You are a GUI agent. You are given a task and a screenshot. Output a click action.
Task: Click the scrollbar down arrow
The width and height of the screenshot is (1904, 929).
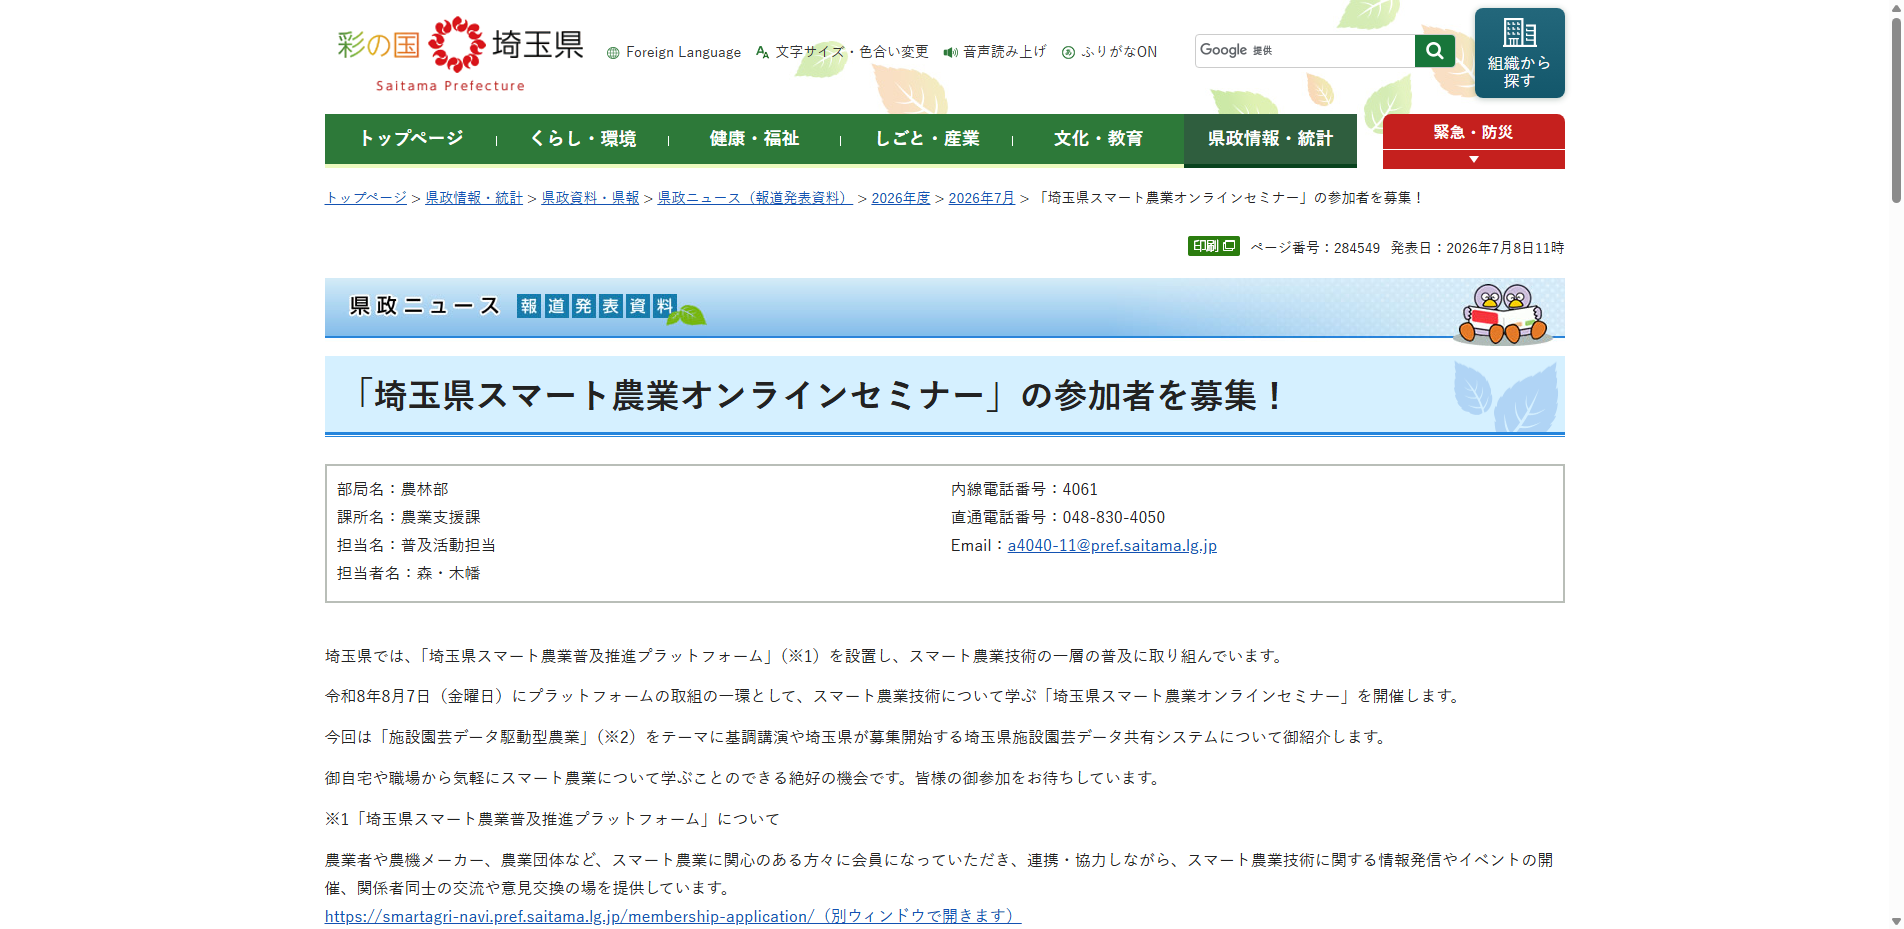(x=1895, y=921)
